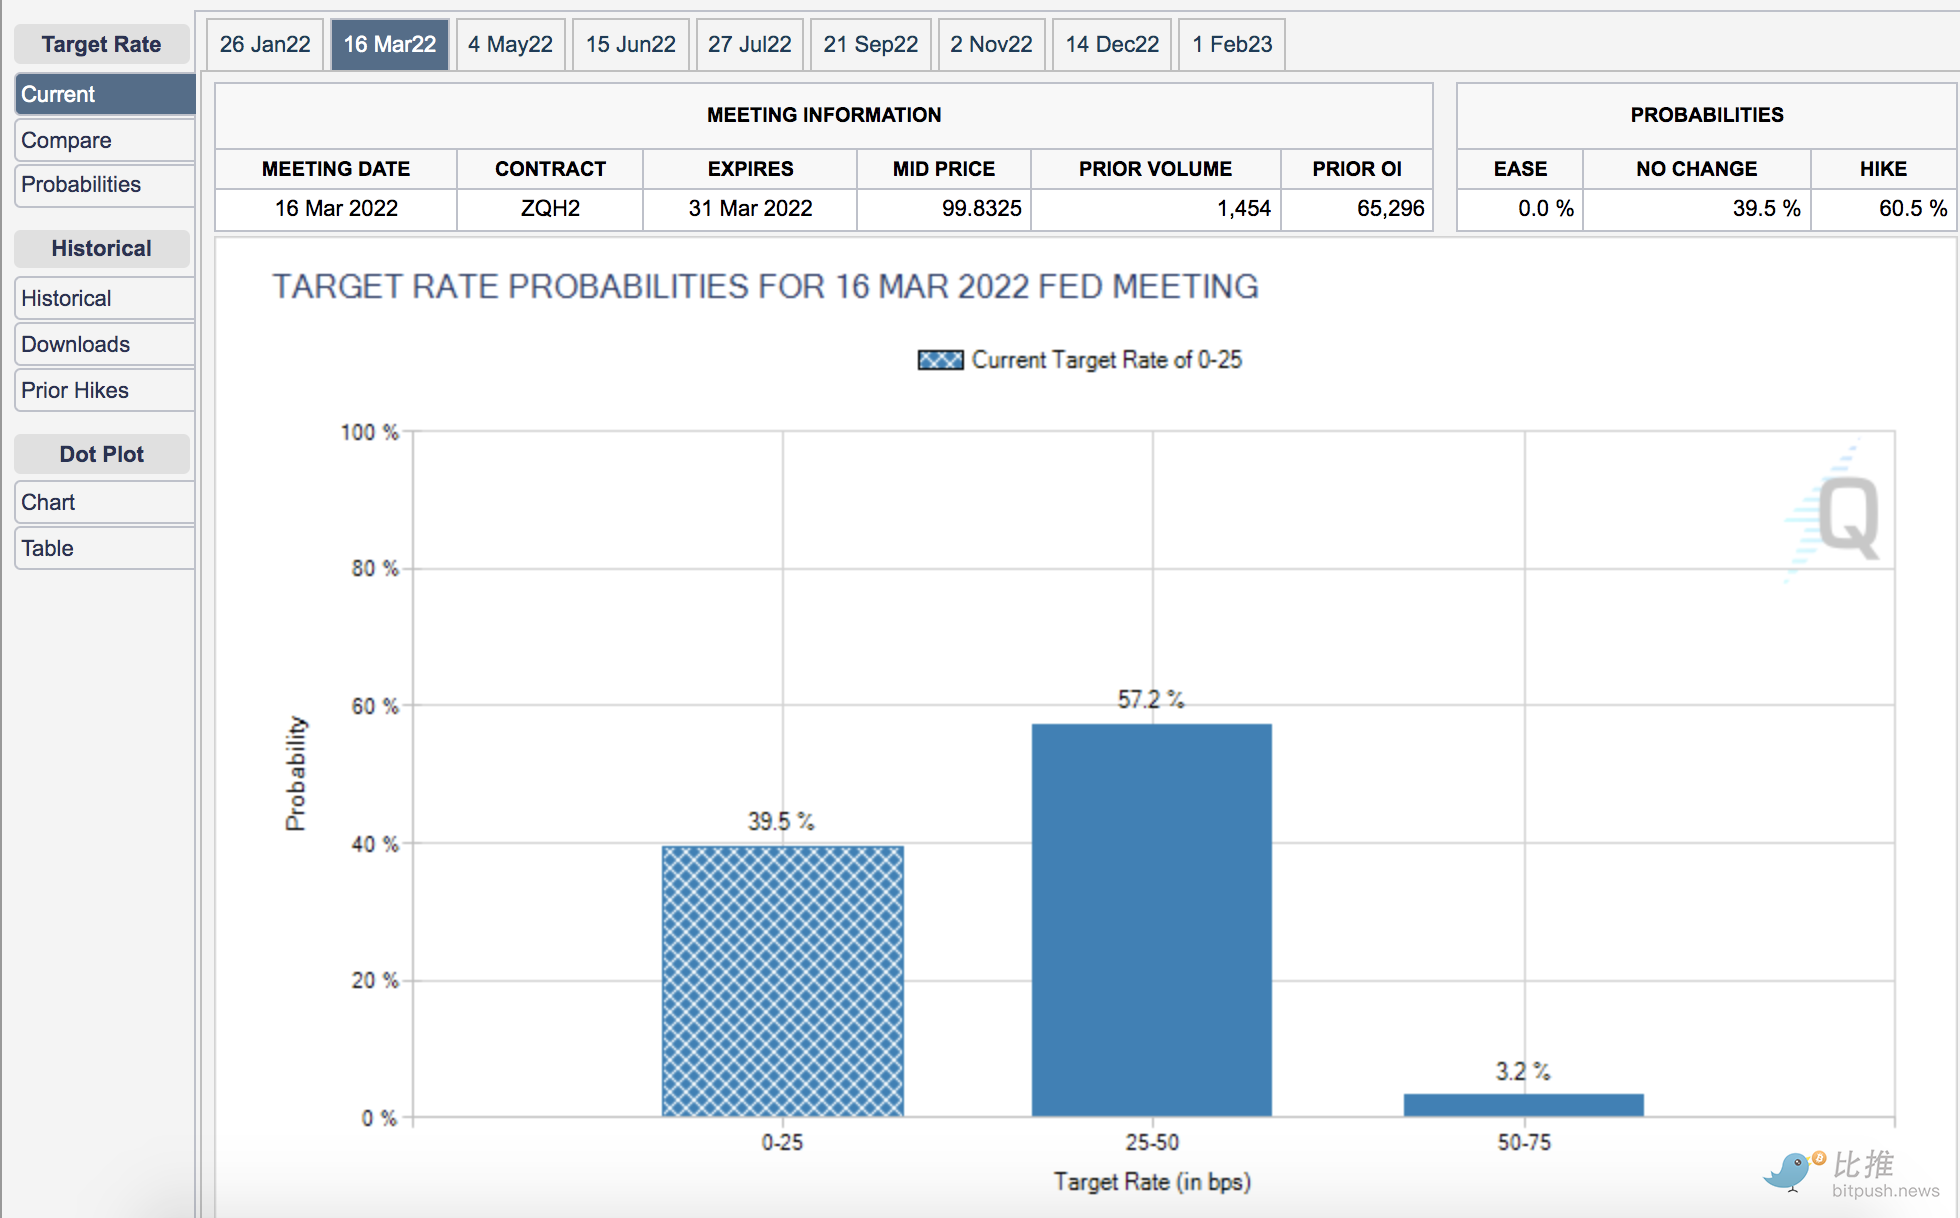
Task: Click the MEETING INFORMATION table heading
Action: 824,115
